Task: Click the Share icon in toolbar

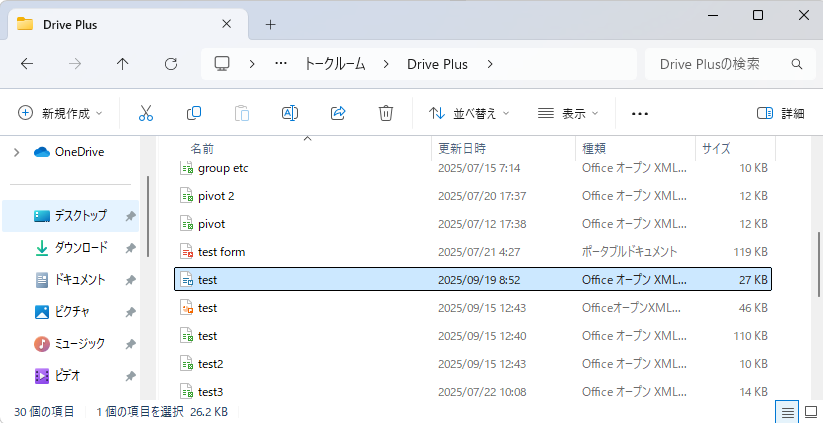Action: coord(338,113)
